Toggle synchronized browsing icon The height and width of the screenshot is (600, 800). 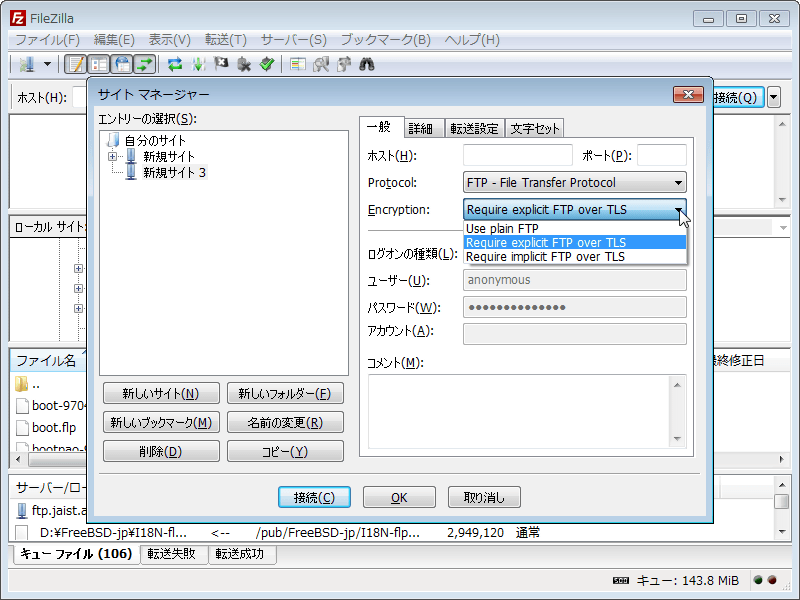coord(344,64)
